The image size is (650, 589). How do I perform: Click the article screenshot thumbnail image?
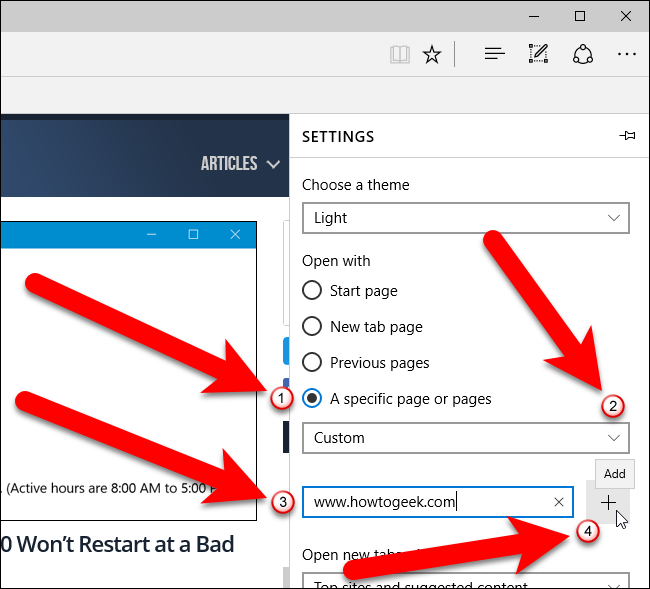129,371
